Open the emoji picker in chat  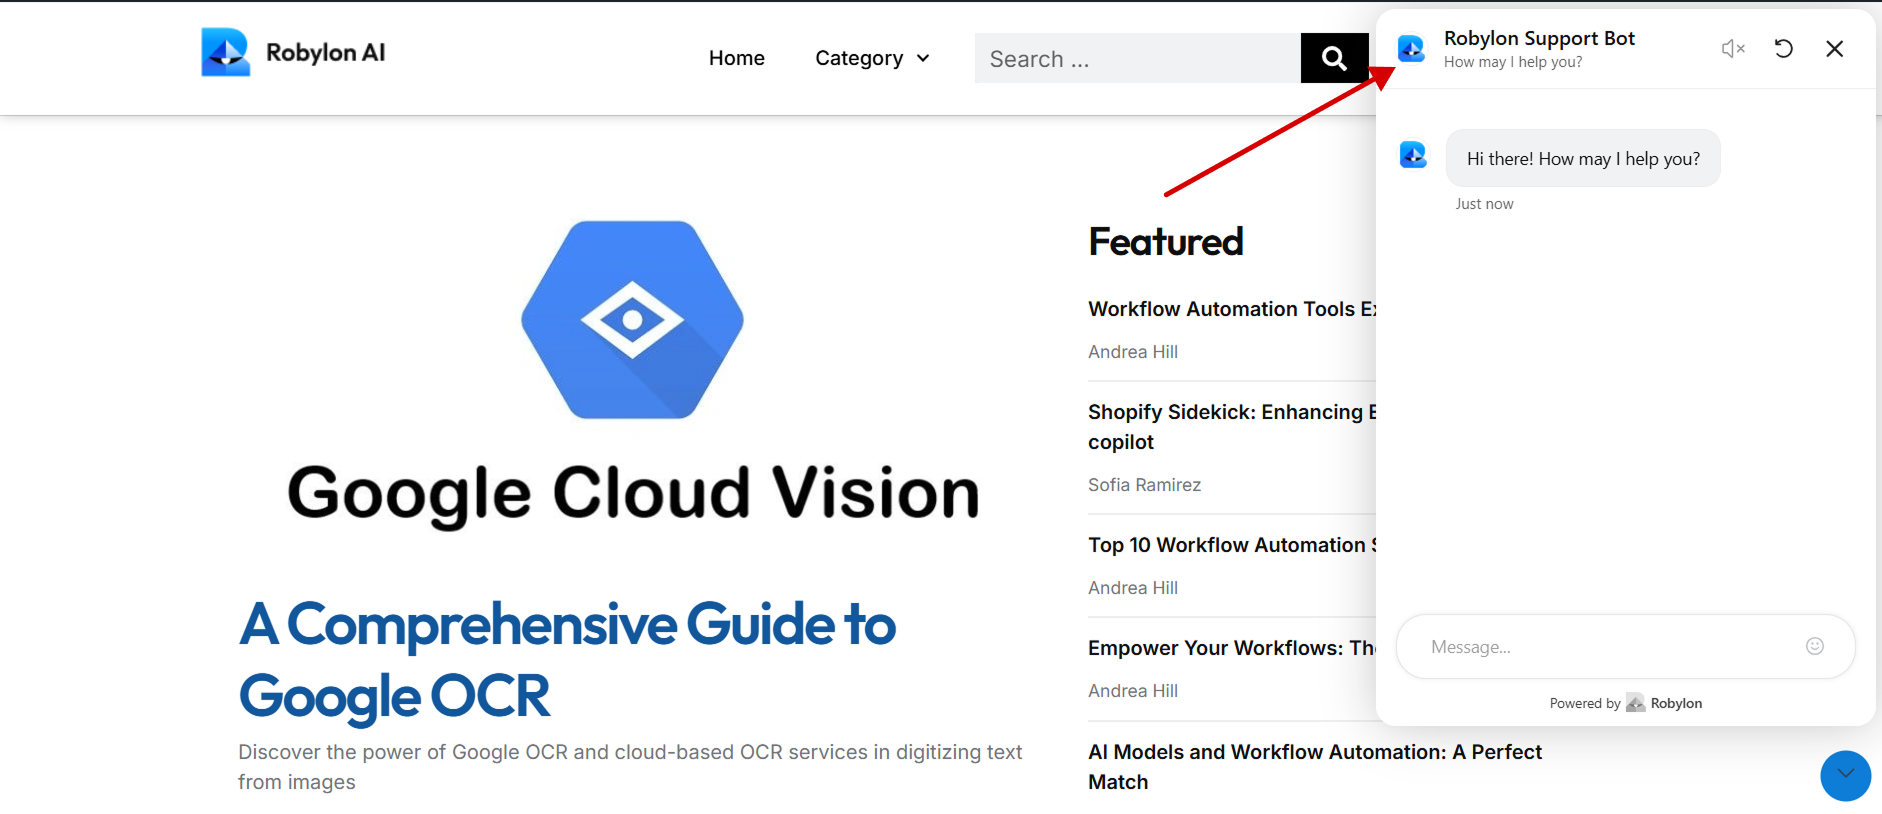coord(1815,646)
